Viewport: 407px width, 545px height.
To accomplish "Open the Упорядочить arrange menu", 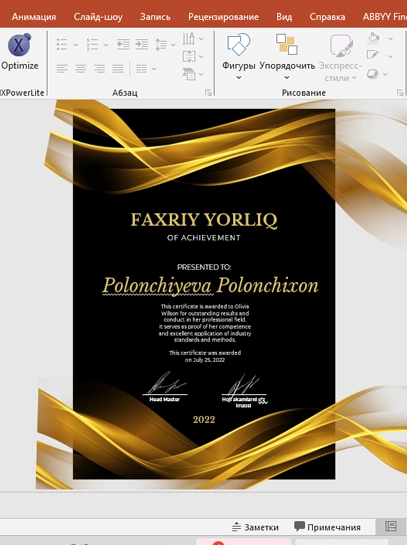I will [287, 57].
